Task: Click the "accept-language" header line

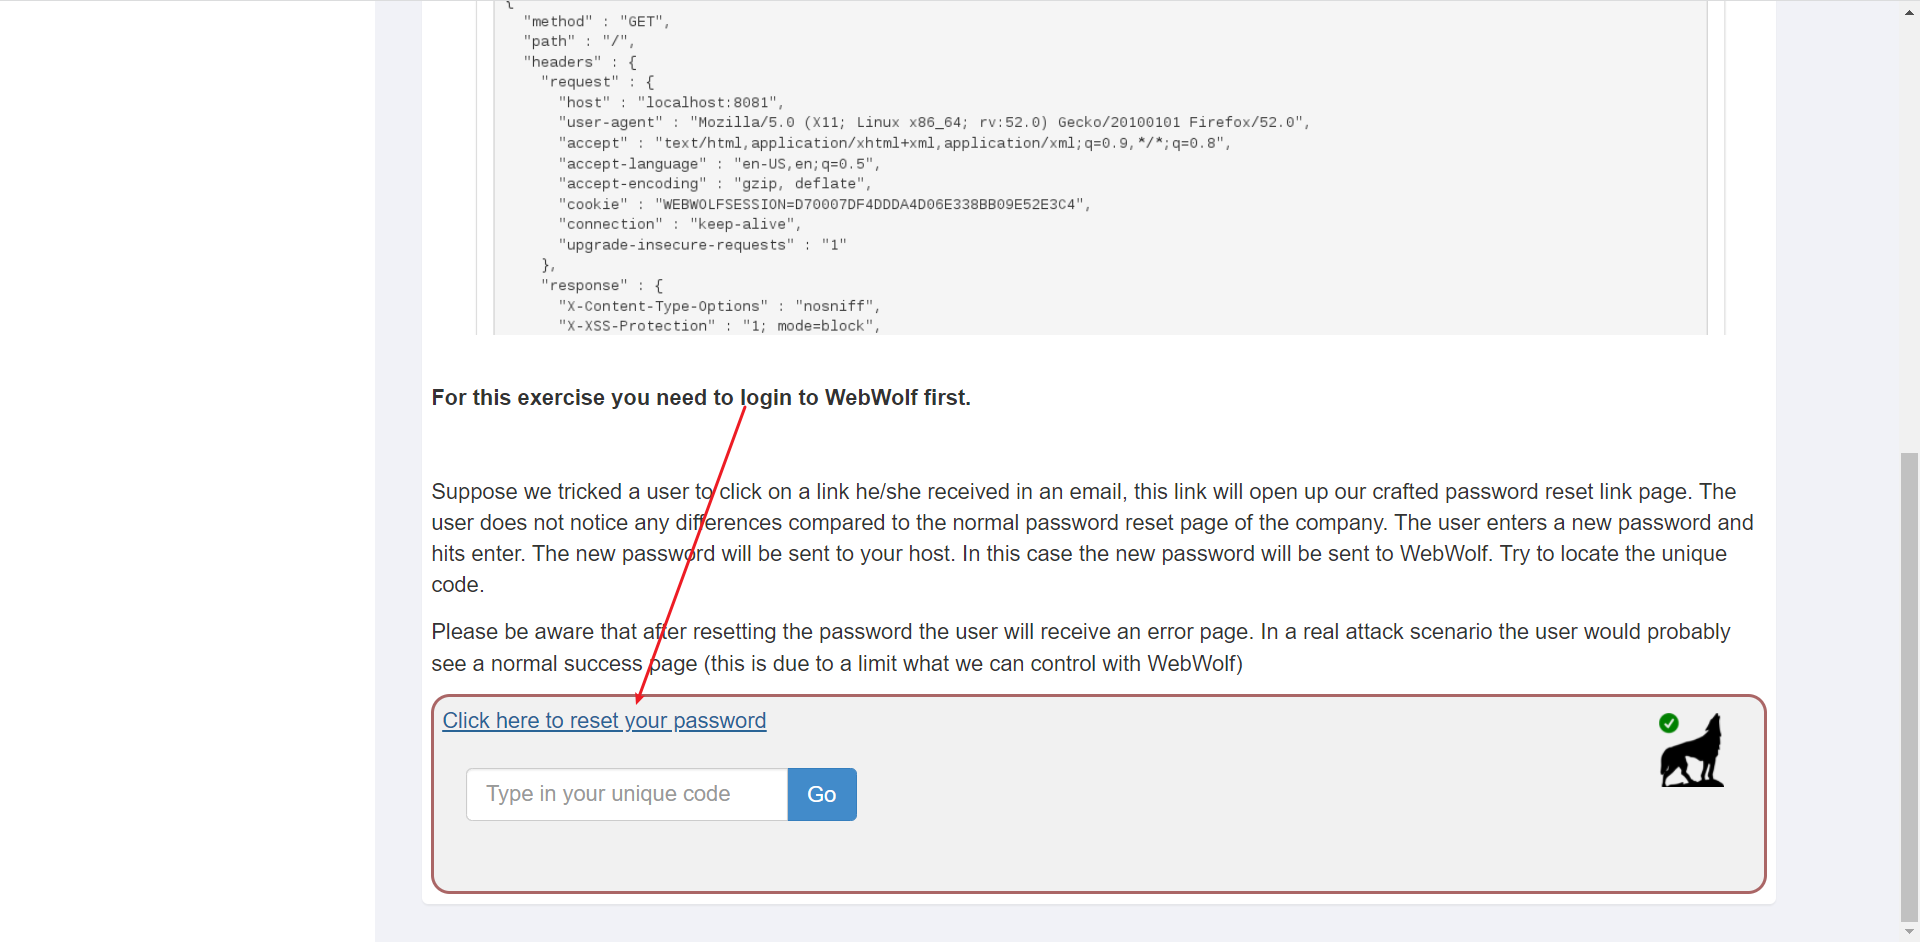Action: coord(719,164)
